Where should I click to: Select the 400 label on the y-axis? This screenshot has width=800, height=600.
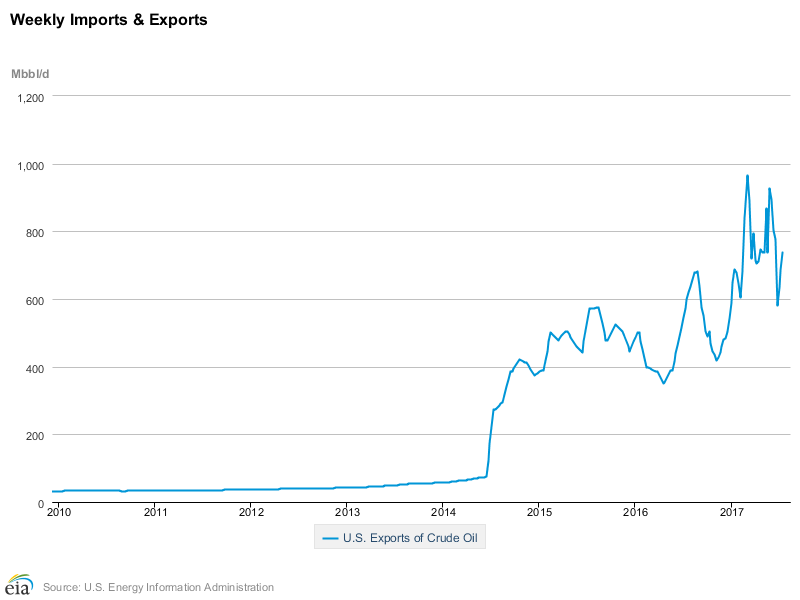click(36, 369)
